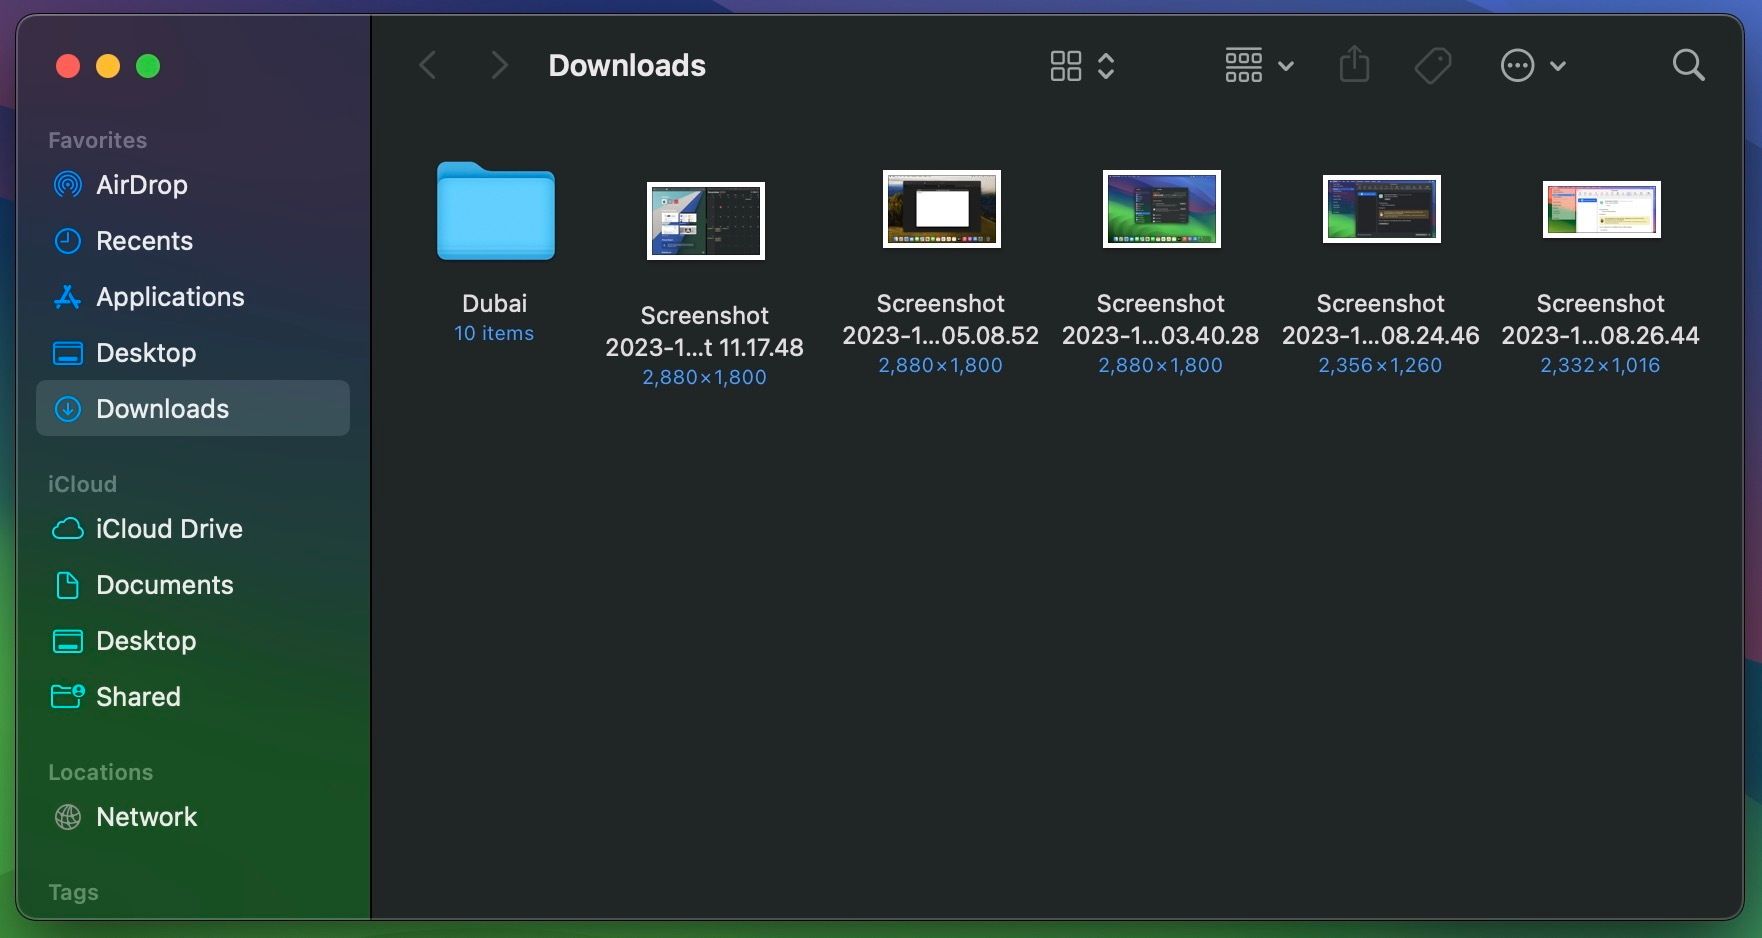Navigate forward using the forward arrow
The image size is (1762, 938).
tap(498, 64)
